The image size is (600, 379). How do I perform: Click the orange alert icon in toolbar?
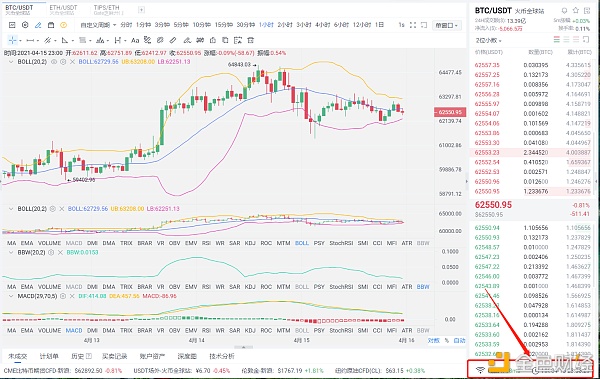coord(64,25)
